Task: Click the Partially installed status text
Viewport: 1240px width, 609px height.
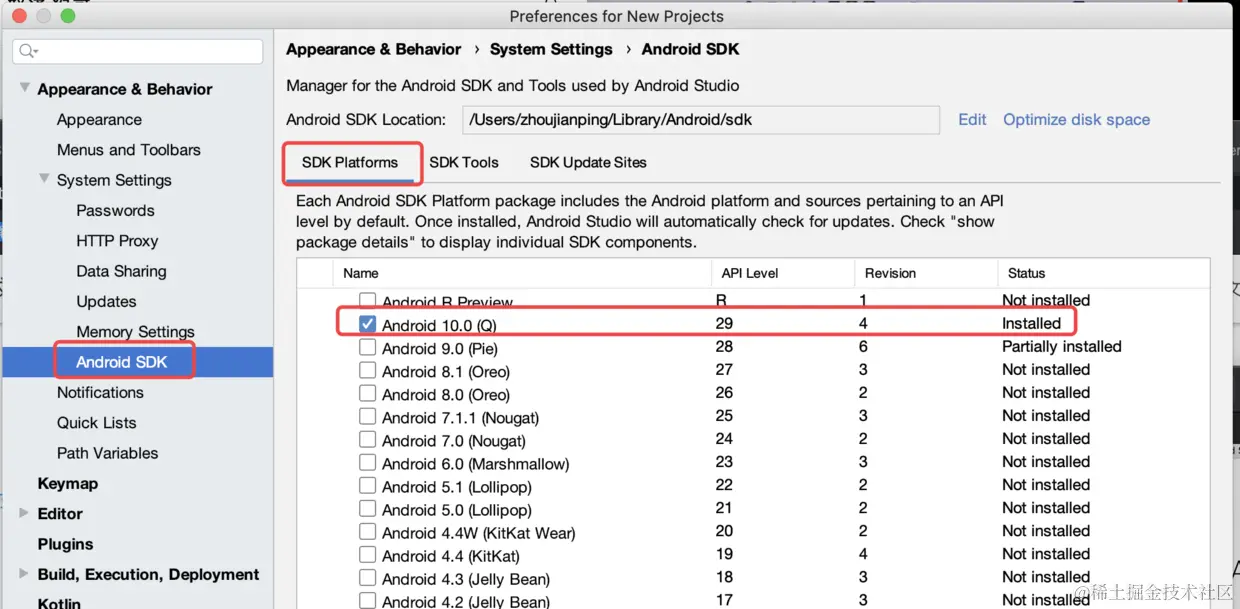Action: (1062, 346)
